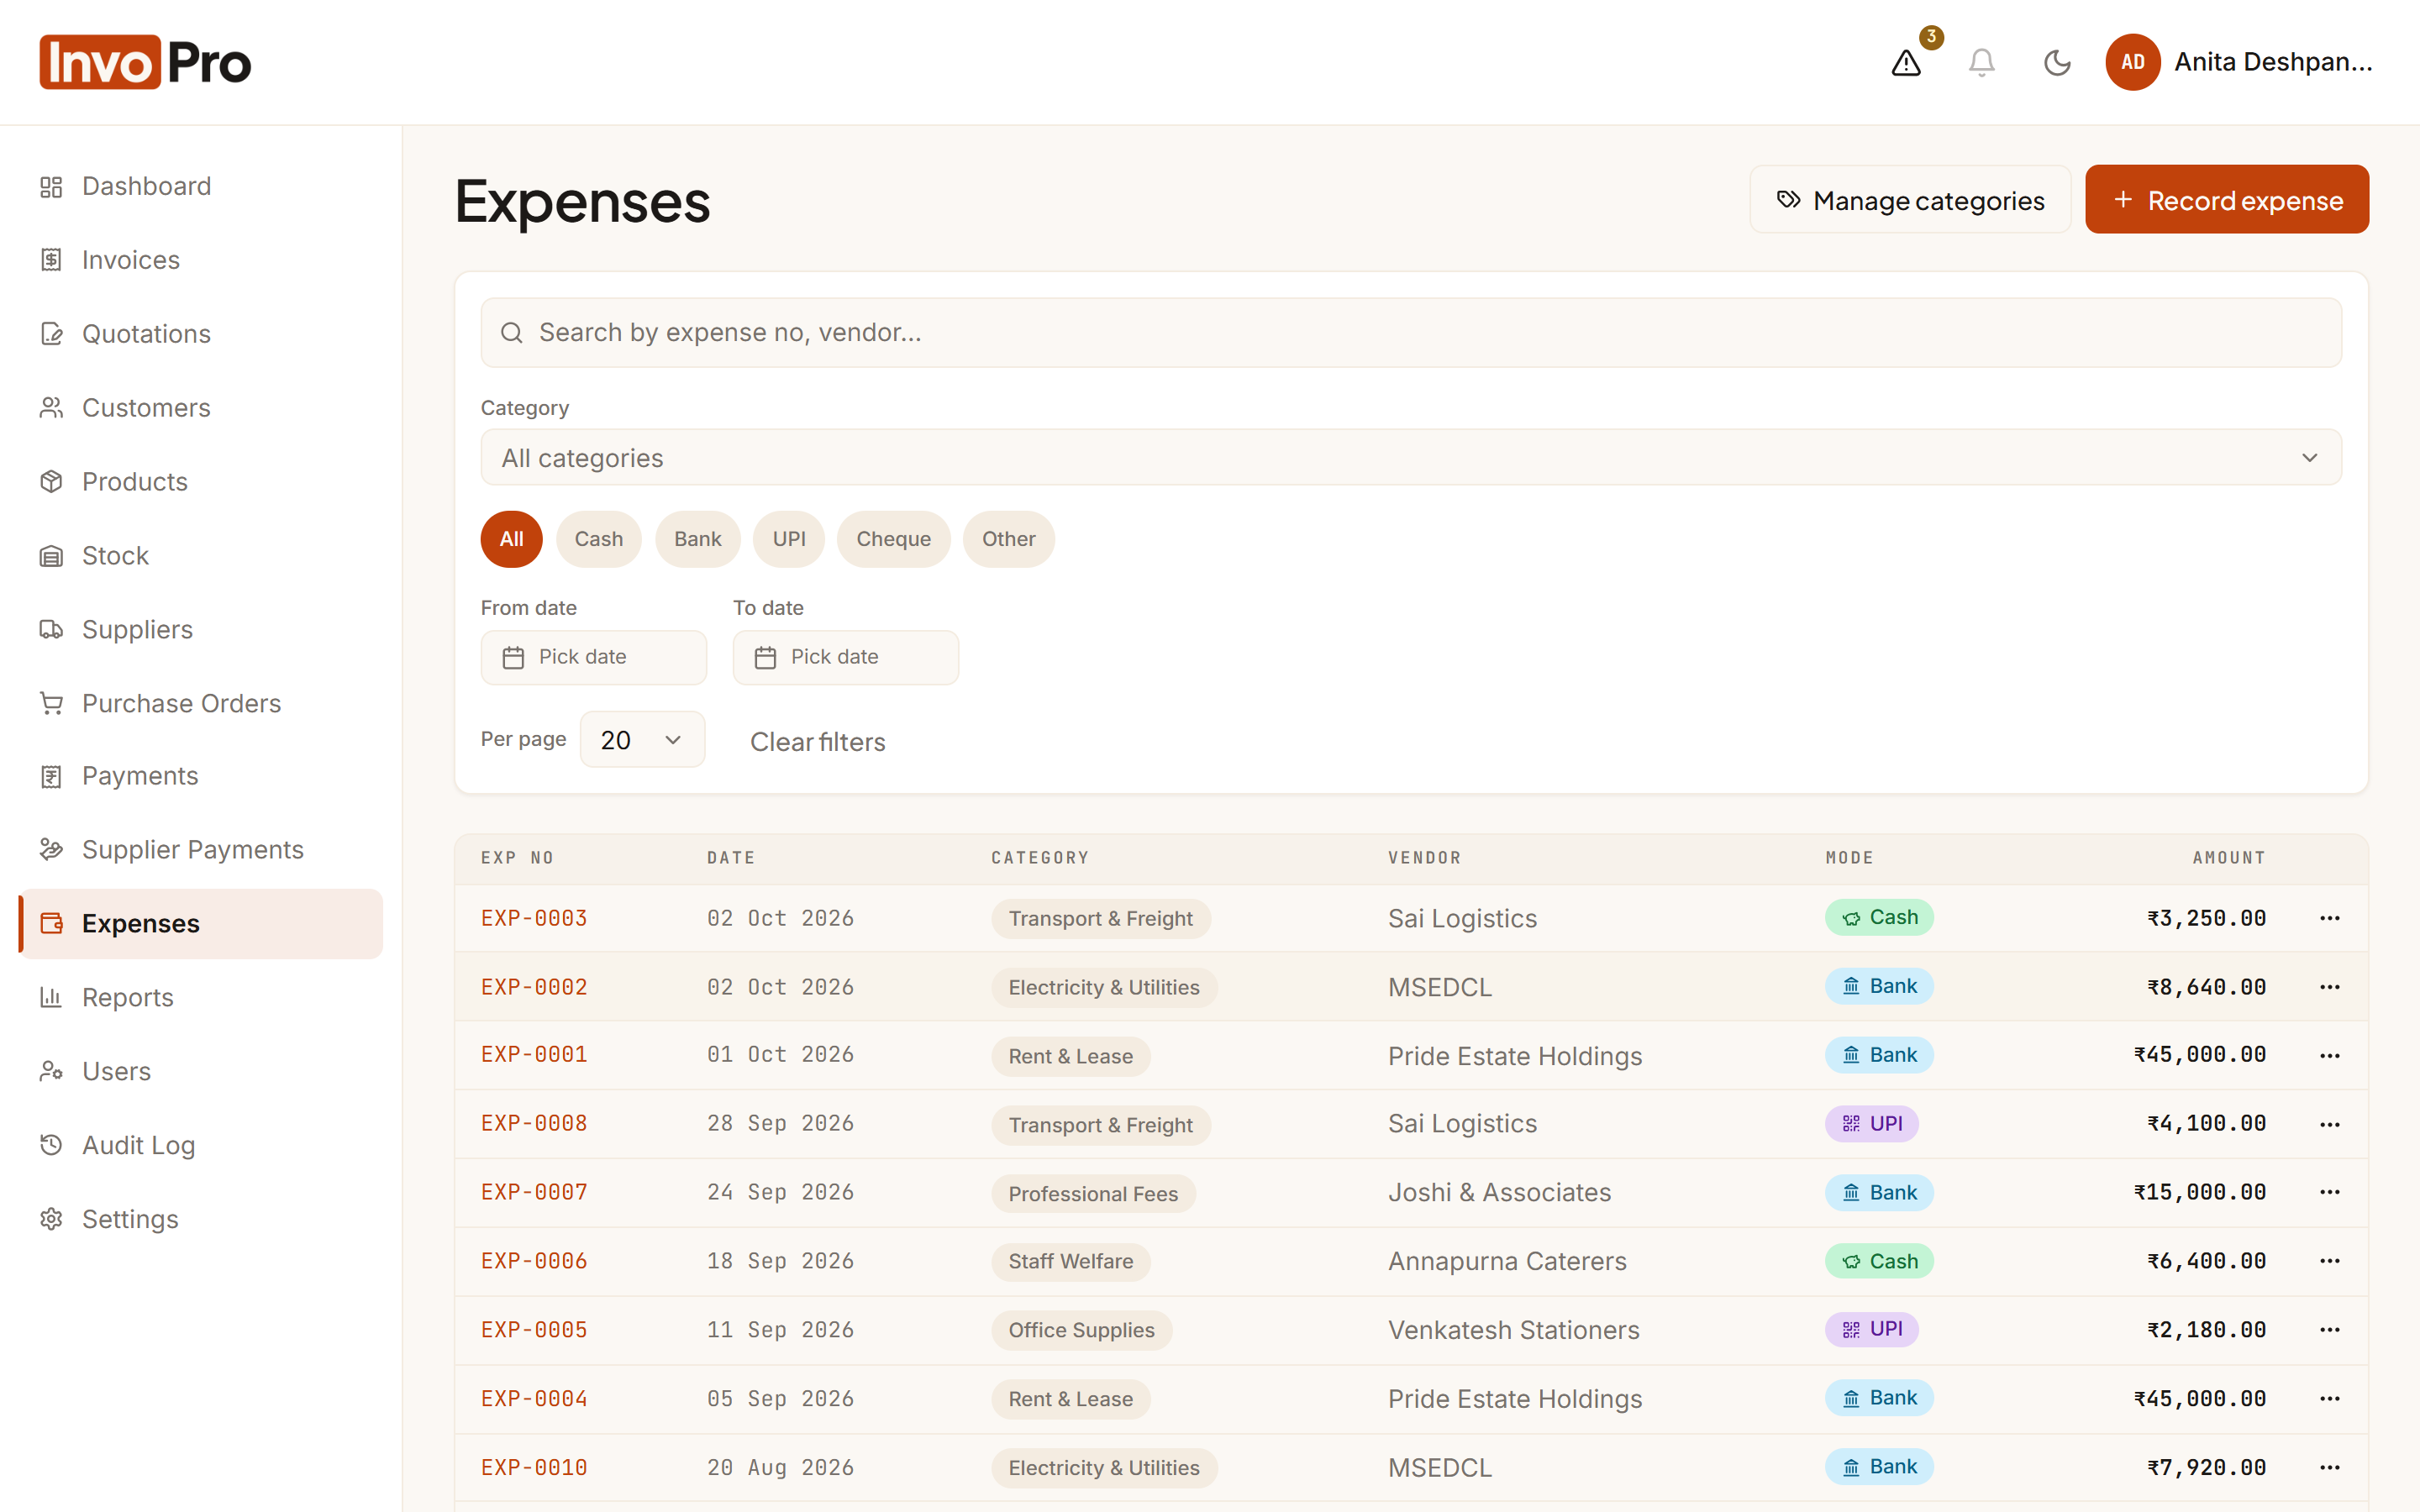The image size is (2420, 1512).
Task: Open the From date picker
Action: (x=593, y=657)
